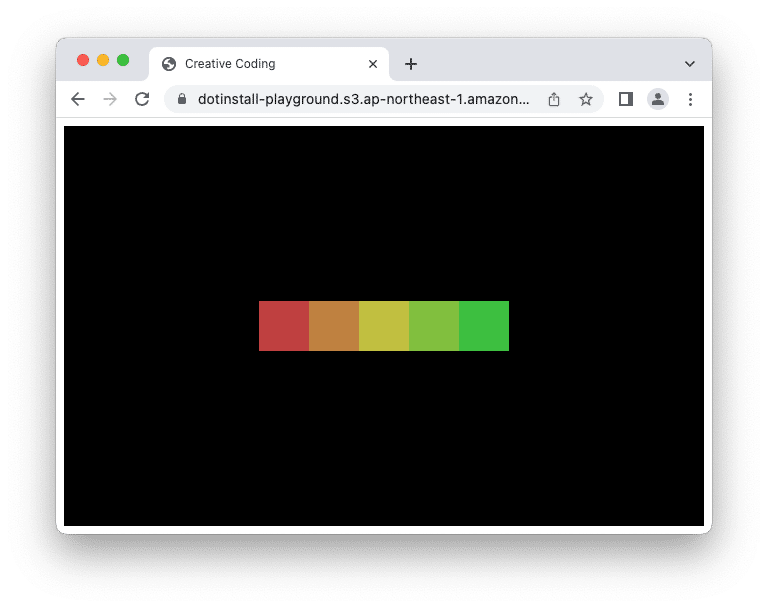This screenshot has height=608, width=768.
Task: Click the orange-brown square
Action: click(x=334, y=326)
